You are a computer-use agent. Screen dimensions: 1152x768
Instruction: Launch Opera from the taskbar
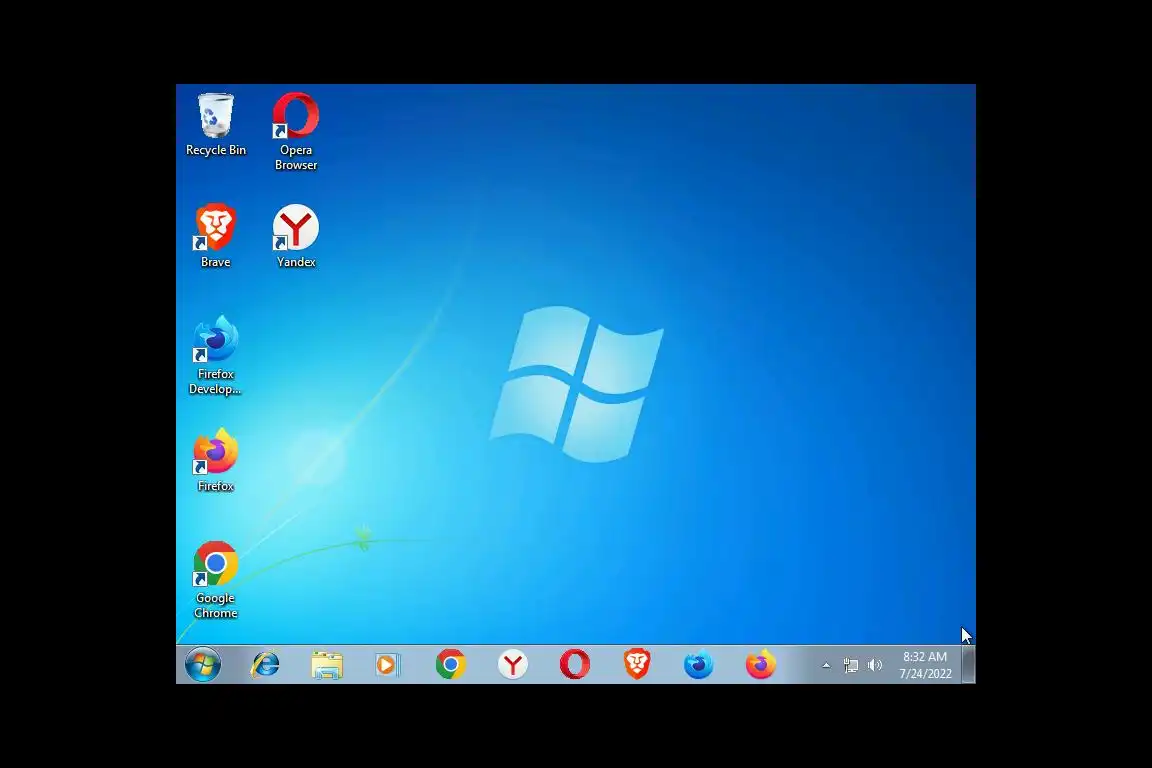coord(575,665)
